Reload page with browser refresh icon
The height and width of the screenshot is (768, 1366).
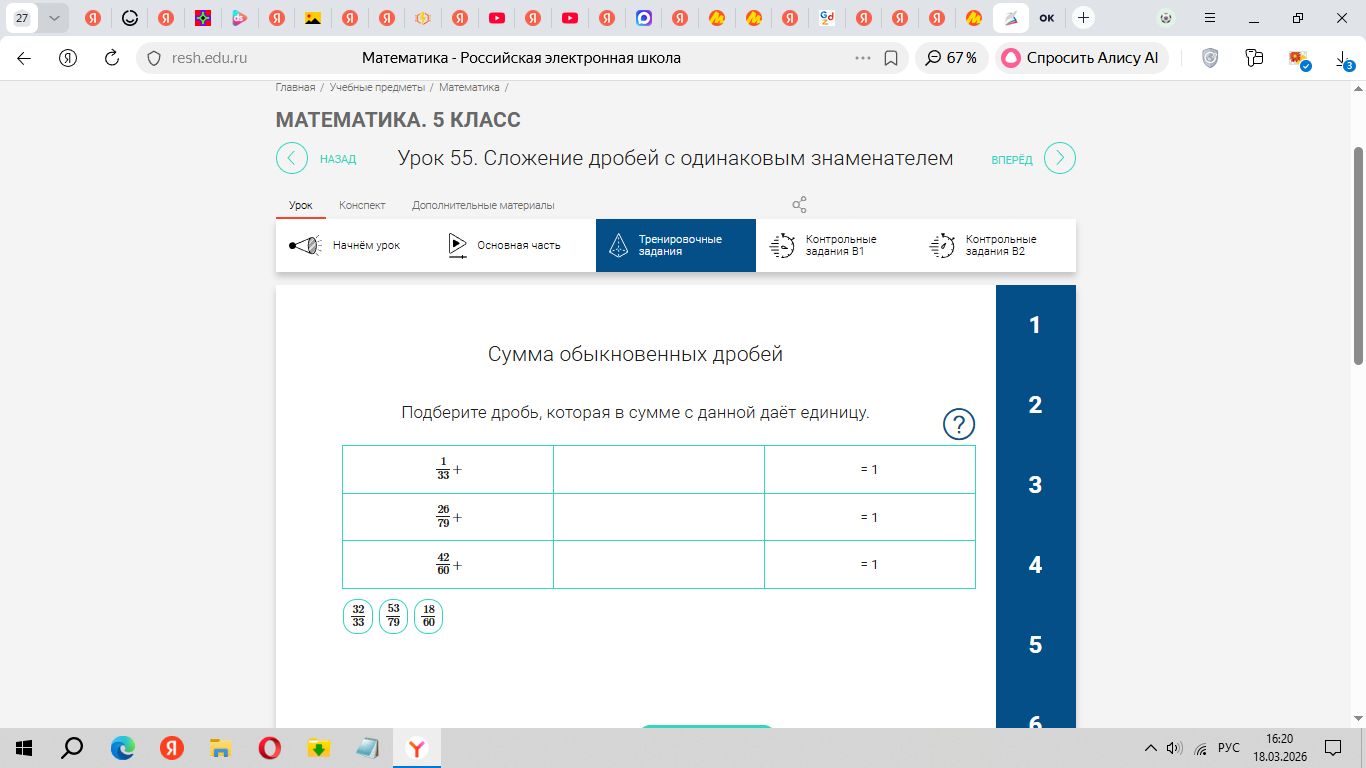click(112, 58)
